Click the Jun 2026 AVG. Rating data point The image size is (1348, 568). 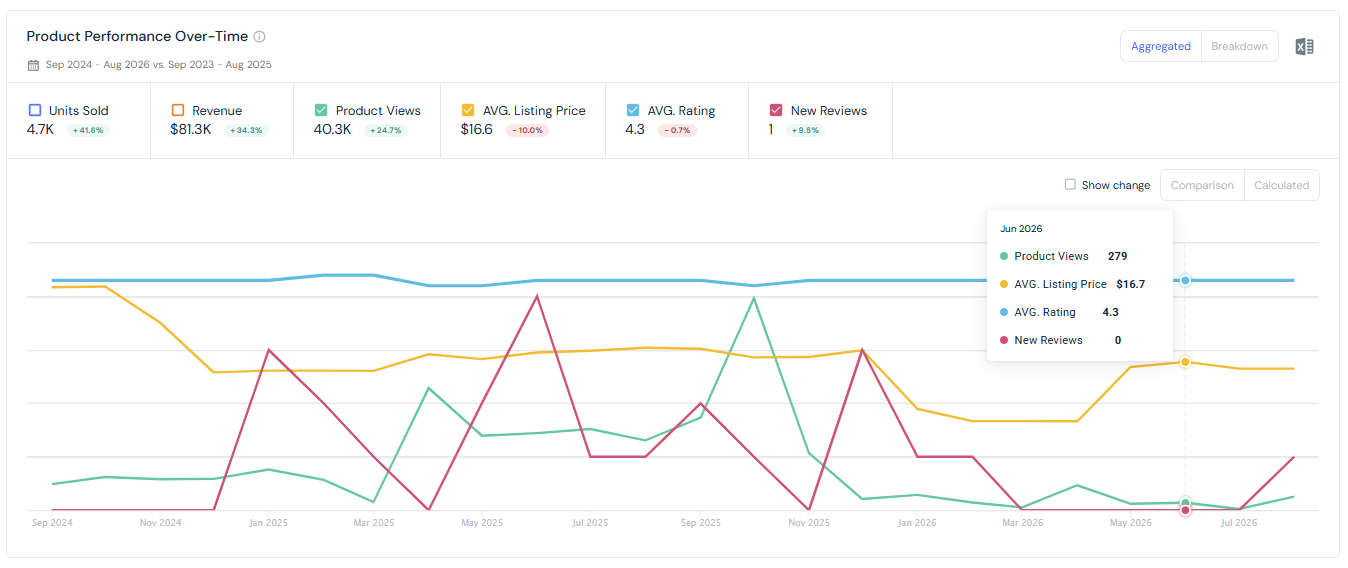click(x=1185, y=280)
